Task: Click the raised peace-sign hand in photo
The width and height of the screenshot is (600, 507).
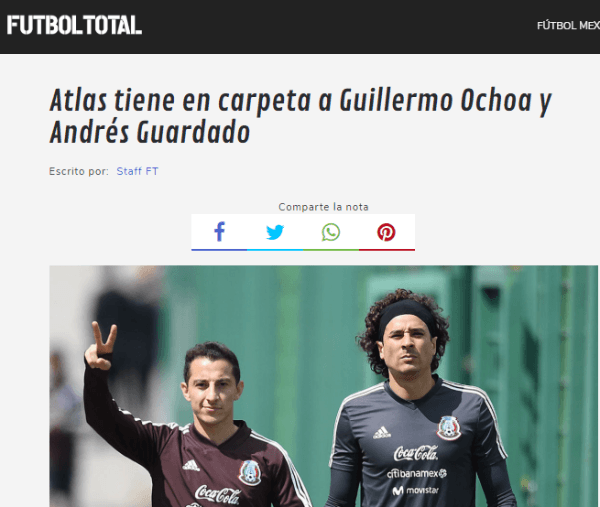Action: (100, 346)
